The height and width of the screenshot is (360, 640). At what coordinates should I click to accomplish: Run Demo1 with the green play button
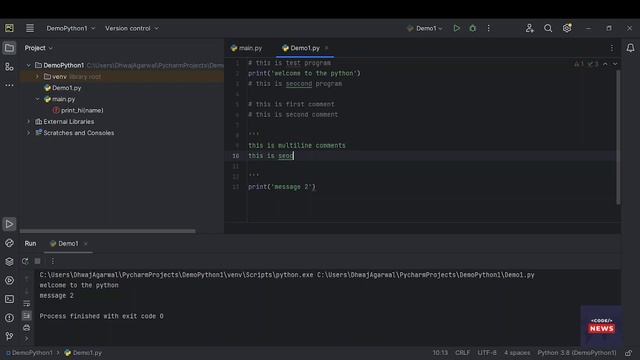tap(456, 28)
